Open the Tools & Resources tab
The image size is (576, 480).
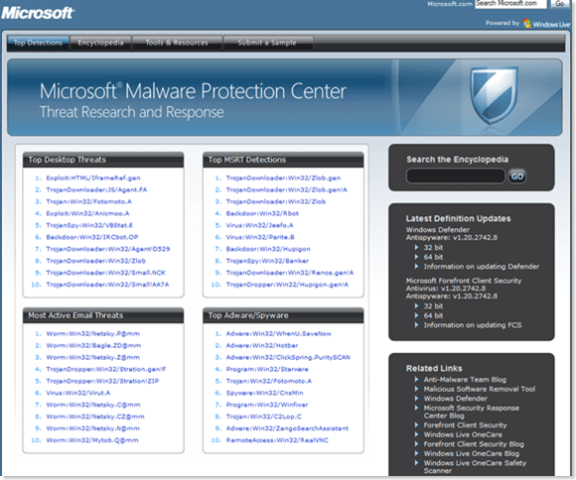pos(177,43)
